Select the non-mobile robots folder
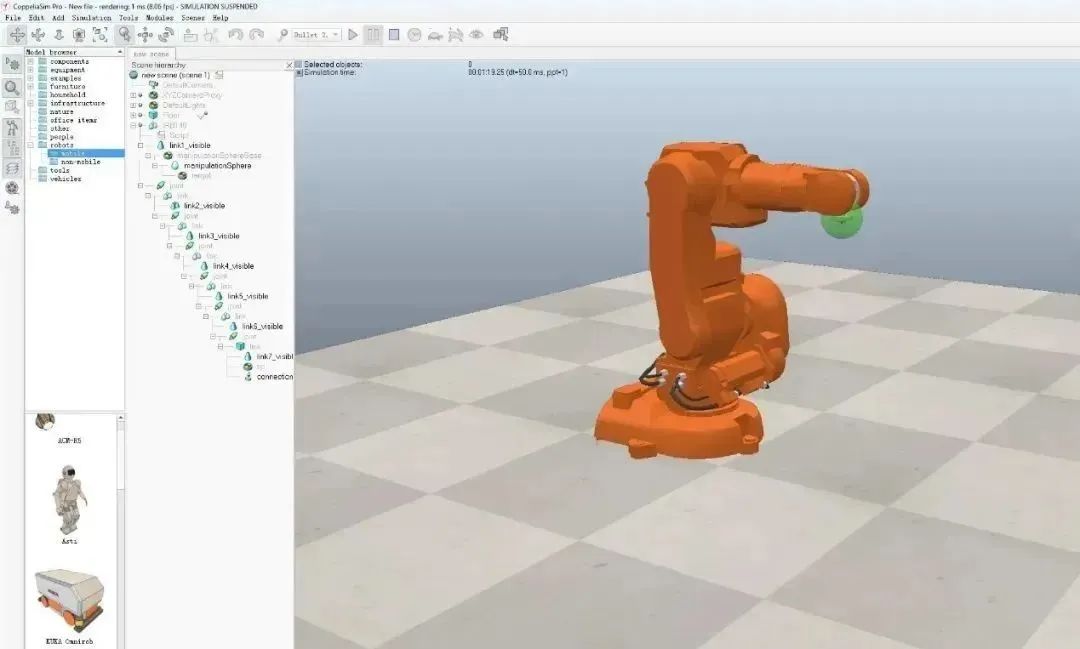The height and width of the screenshot is (649, 1080). [81, 161]
